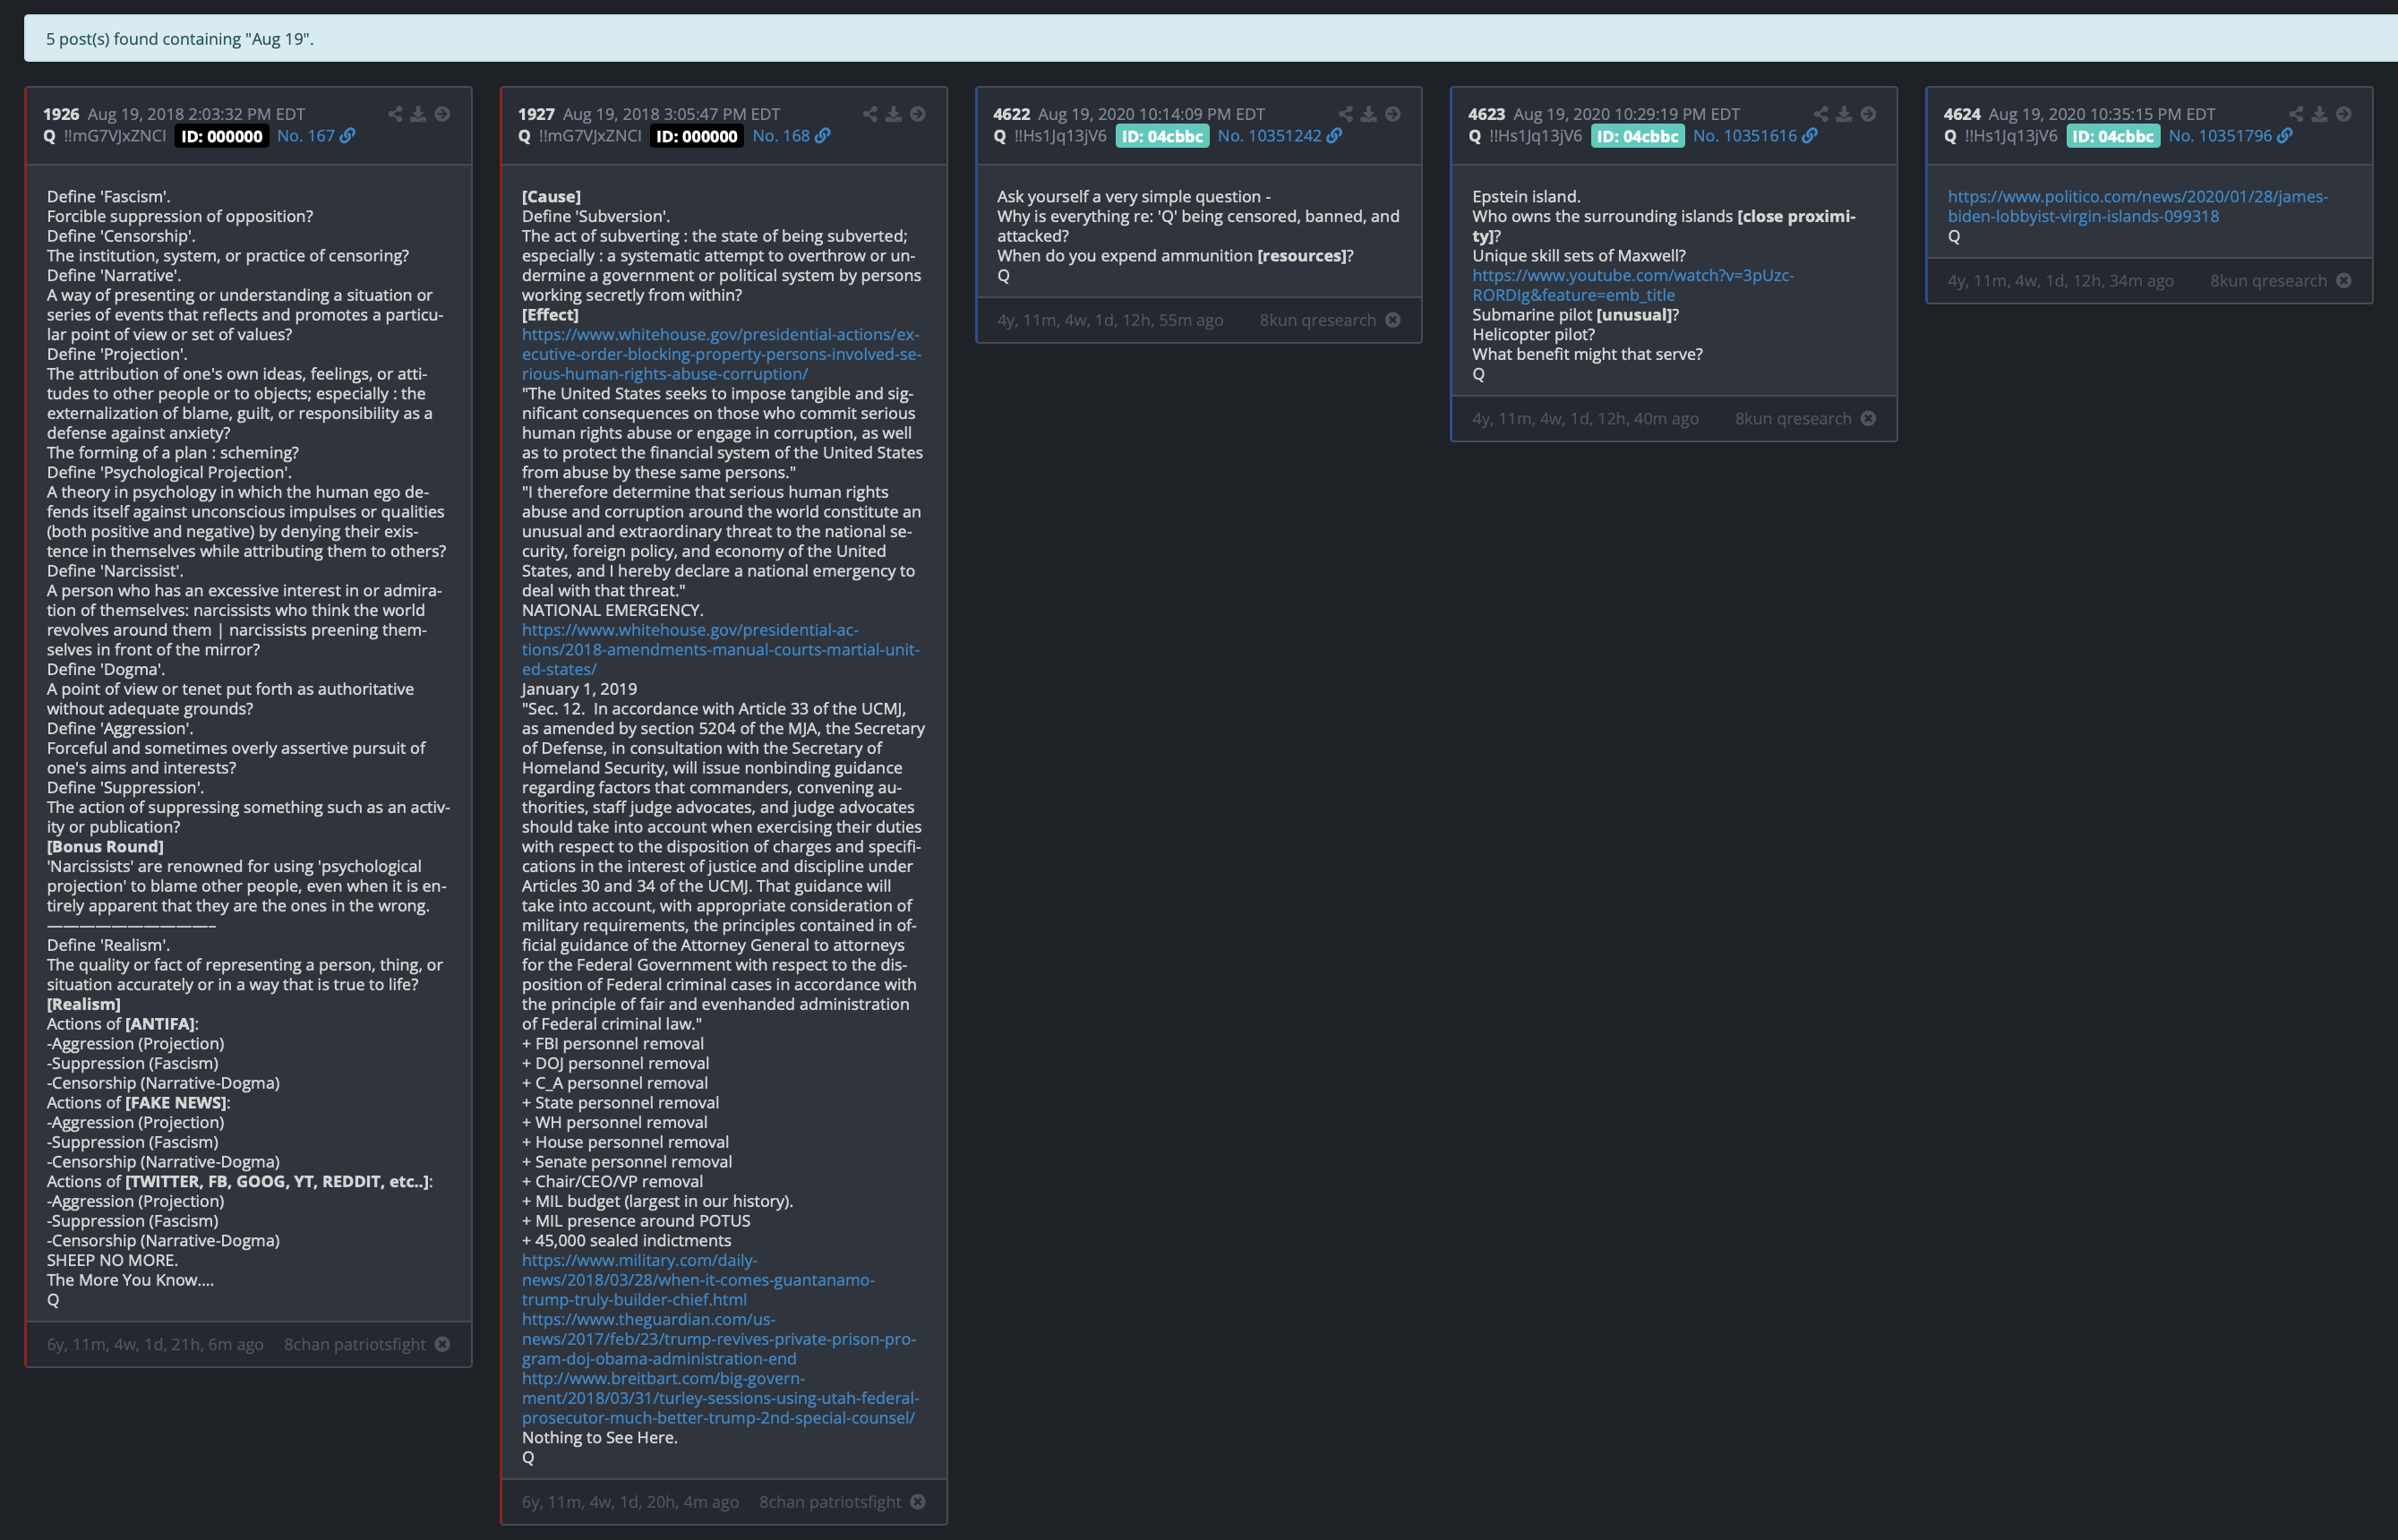Click the '5 post(s) found' search result banner

coord(1211,39)
